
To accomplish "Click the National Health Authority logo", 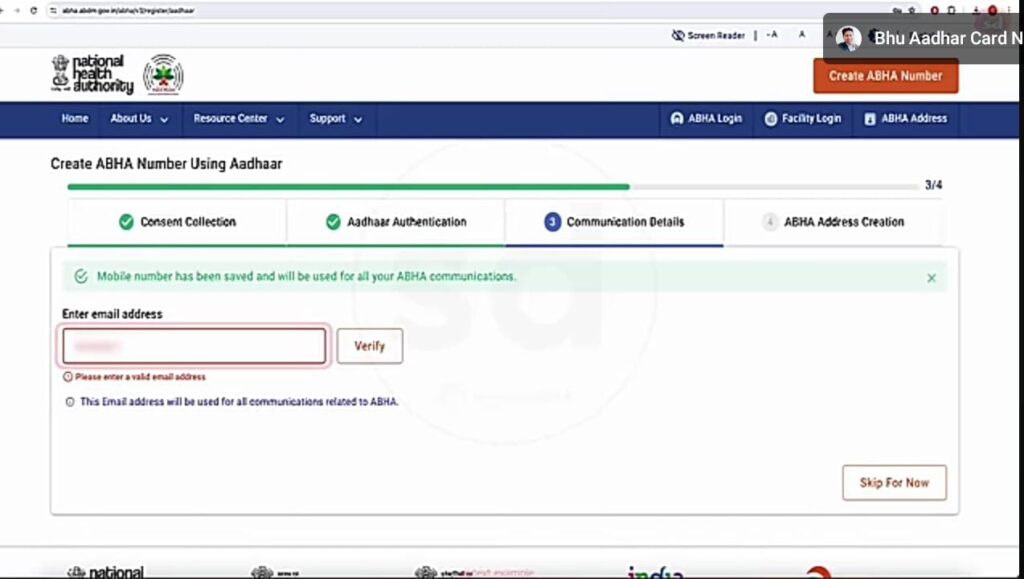I will tap(92, 74).
